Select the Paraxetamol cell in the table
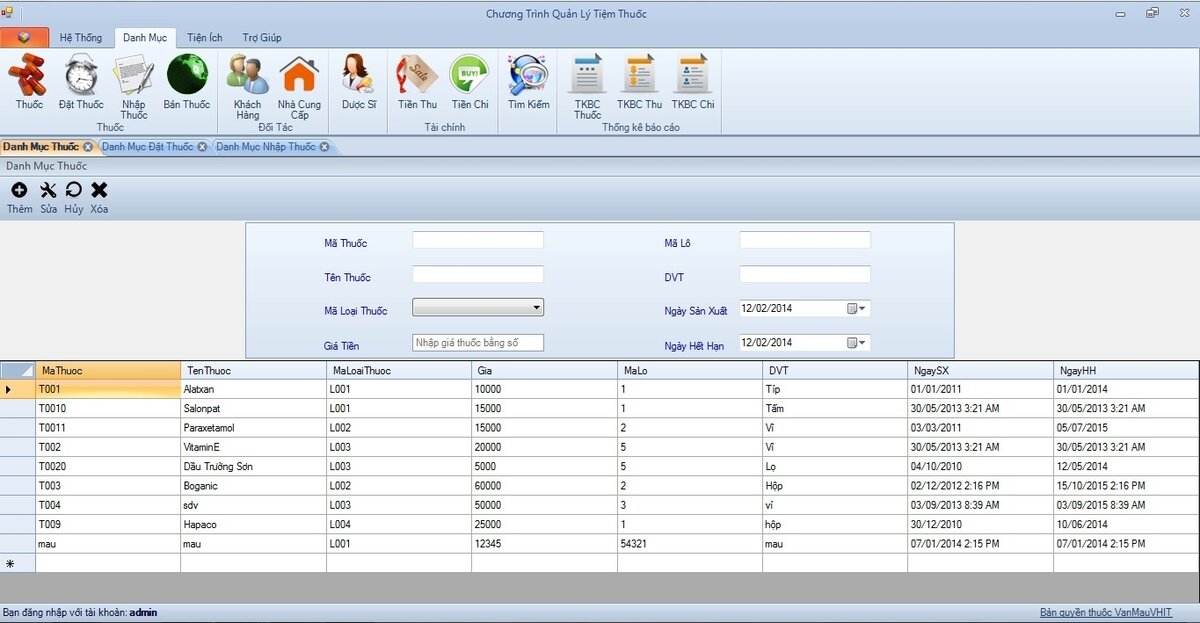1200x623 pixels. click(x=254, y=427)
